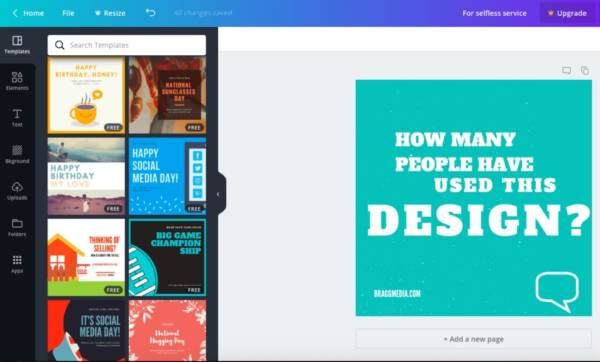Focus the Search Templates field
The height and width of the screenshot is (362, 600).
[x=127, y=45]
